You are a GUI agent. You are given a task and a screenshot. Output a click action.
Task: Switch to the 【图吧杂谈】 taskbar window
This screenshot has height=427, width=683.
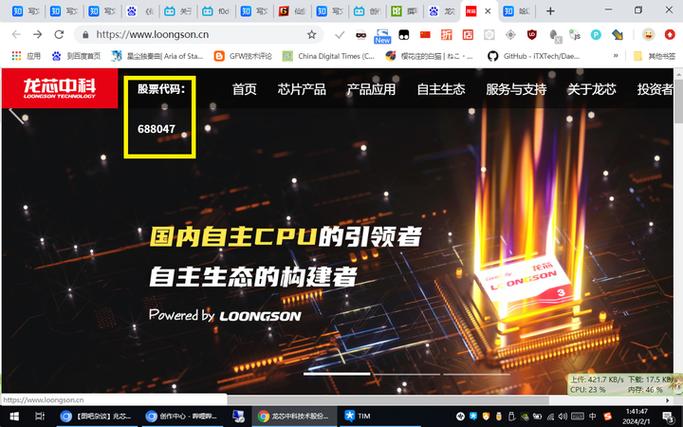tap(97, 417)
